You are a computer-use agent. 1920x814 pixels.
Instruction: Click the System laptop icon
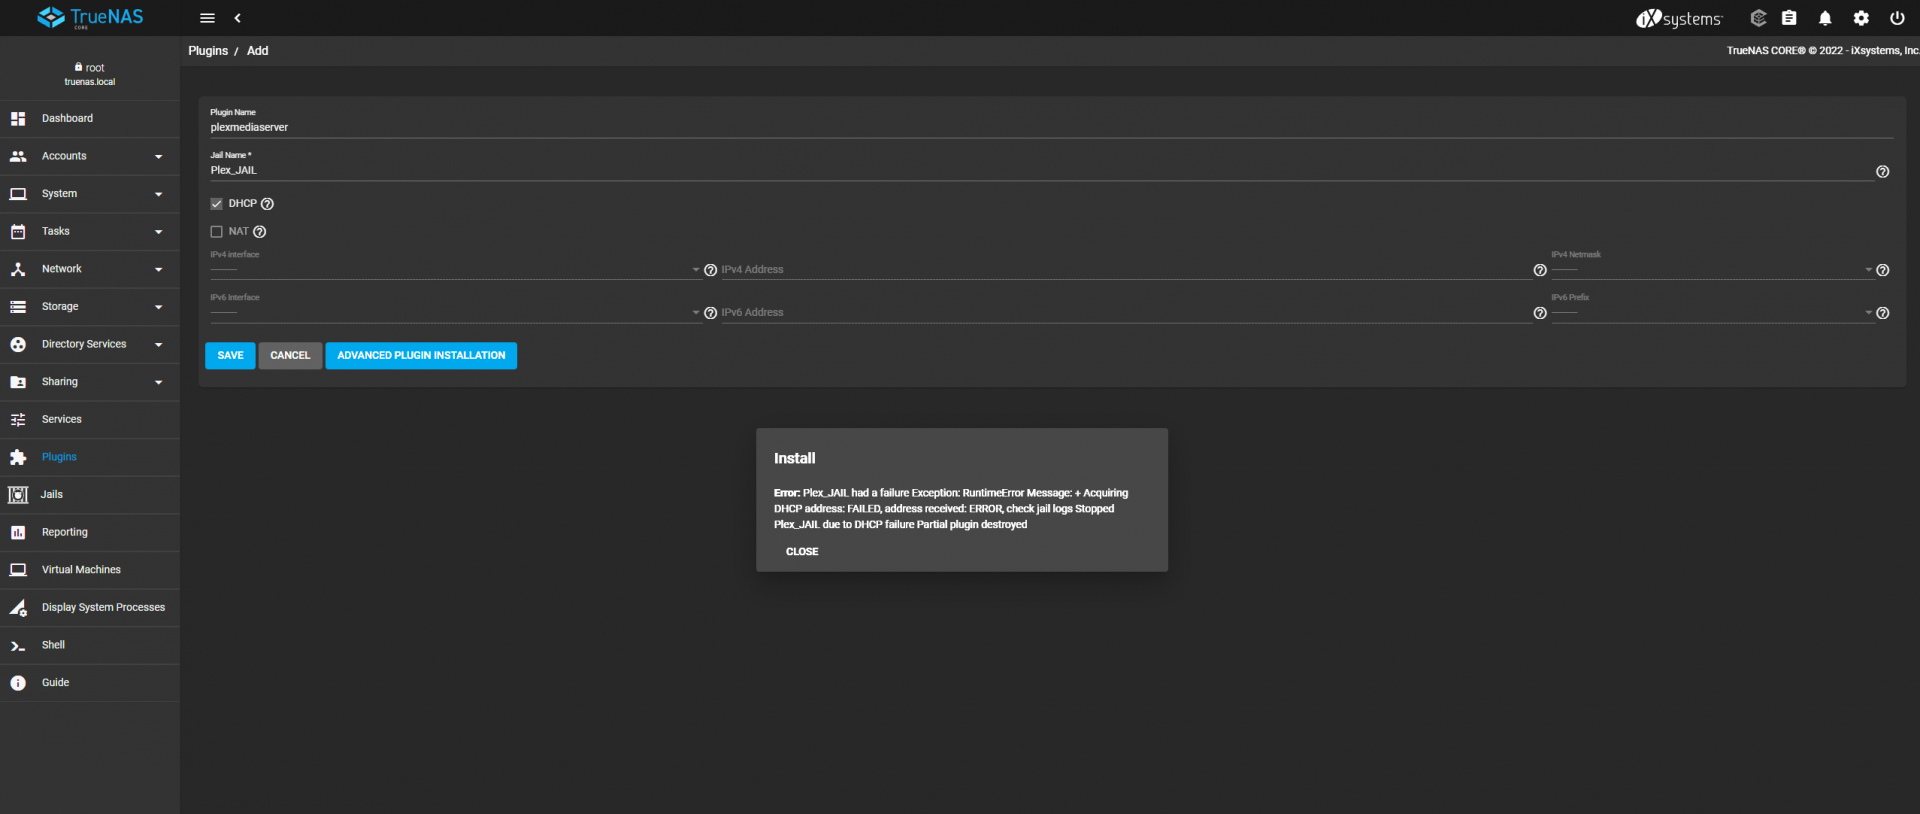click(x=18, y=194)
